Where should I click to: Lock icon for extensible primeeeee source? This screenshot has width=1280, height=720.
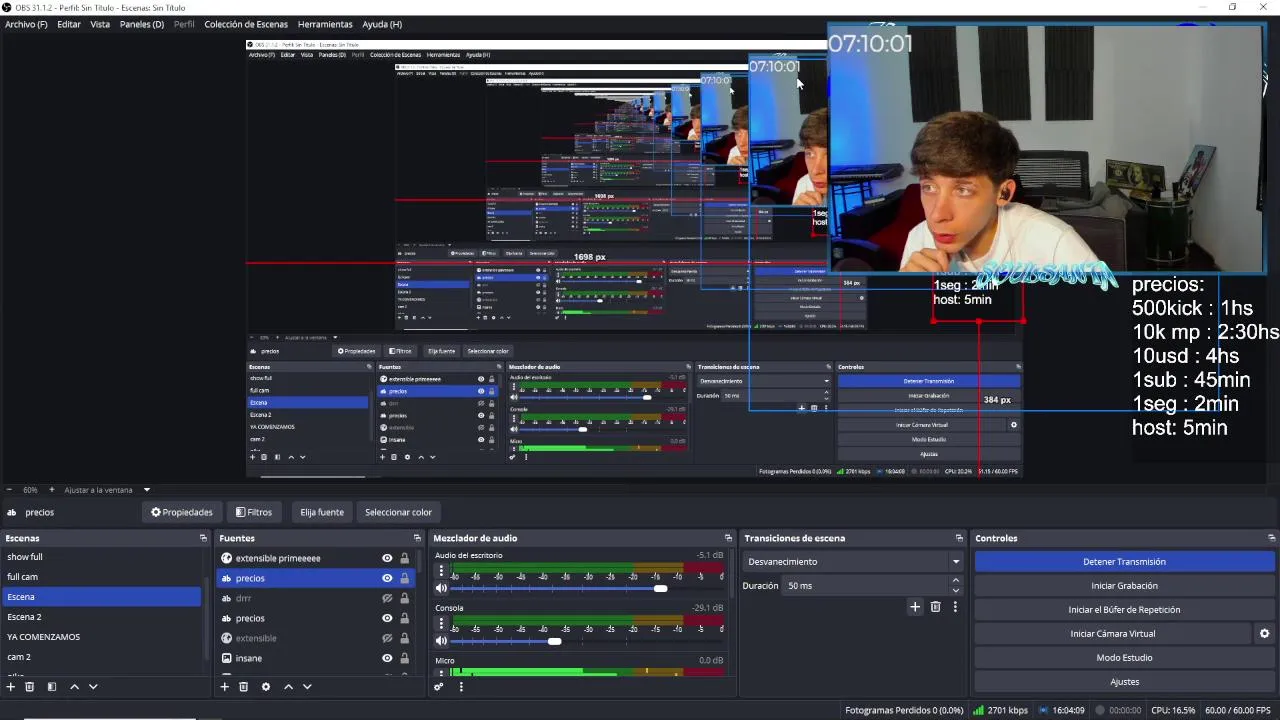click(404, 558)
